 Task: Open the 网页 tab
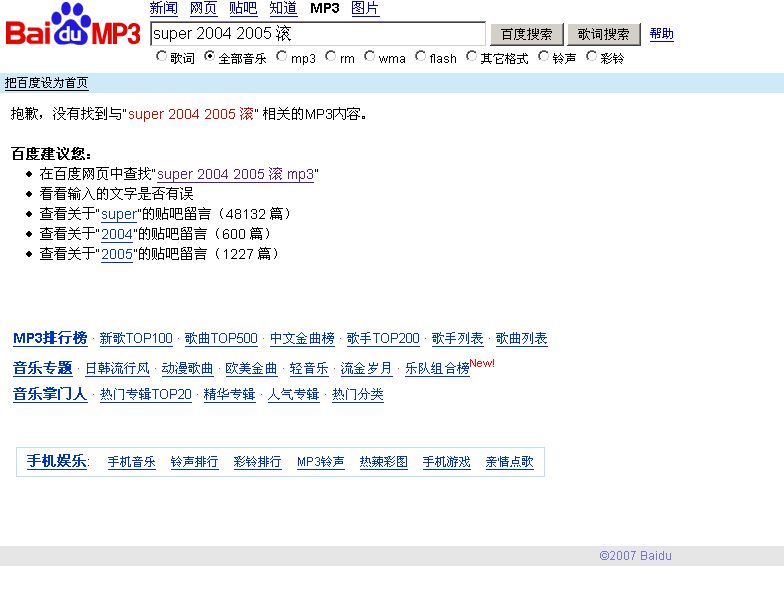pyautogui.click(x=204, y=8)
